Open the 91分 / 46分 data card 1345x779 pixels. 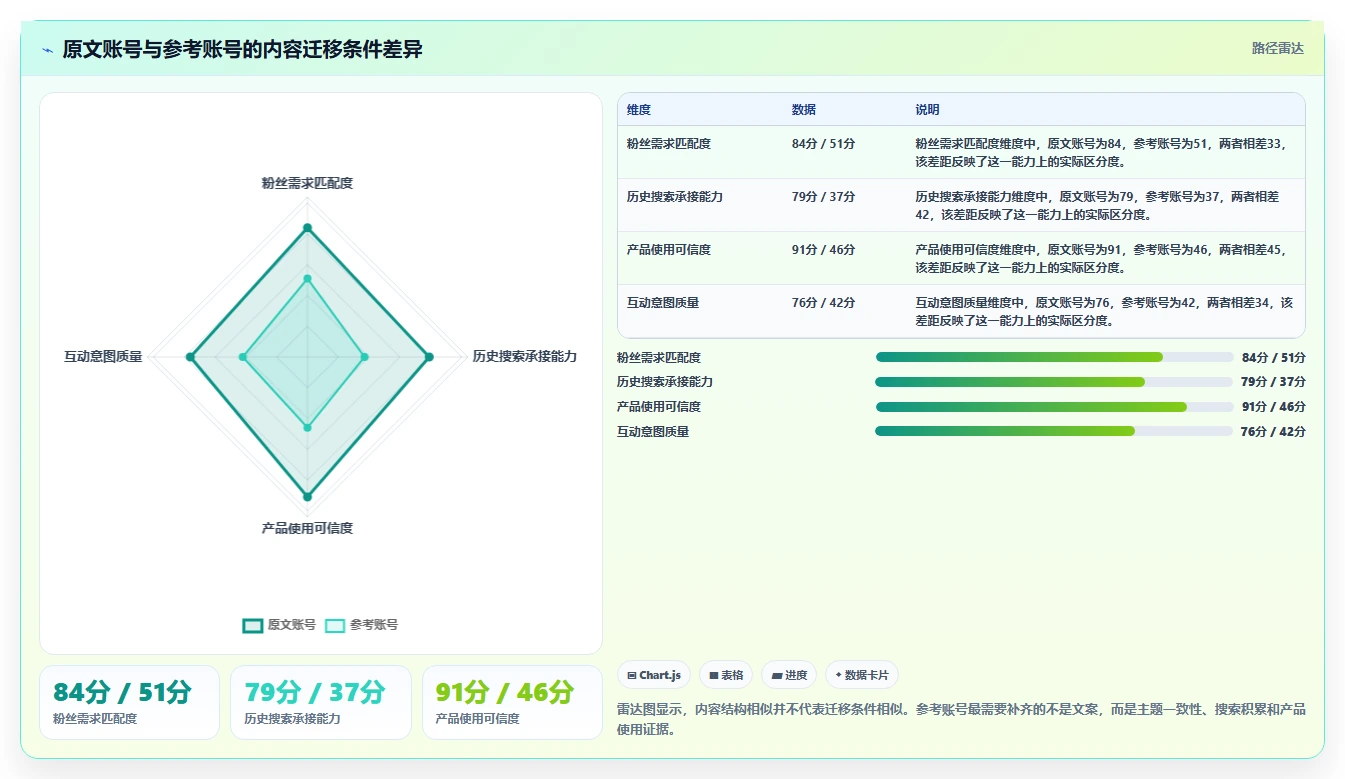[x=512, y=702]
